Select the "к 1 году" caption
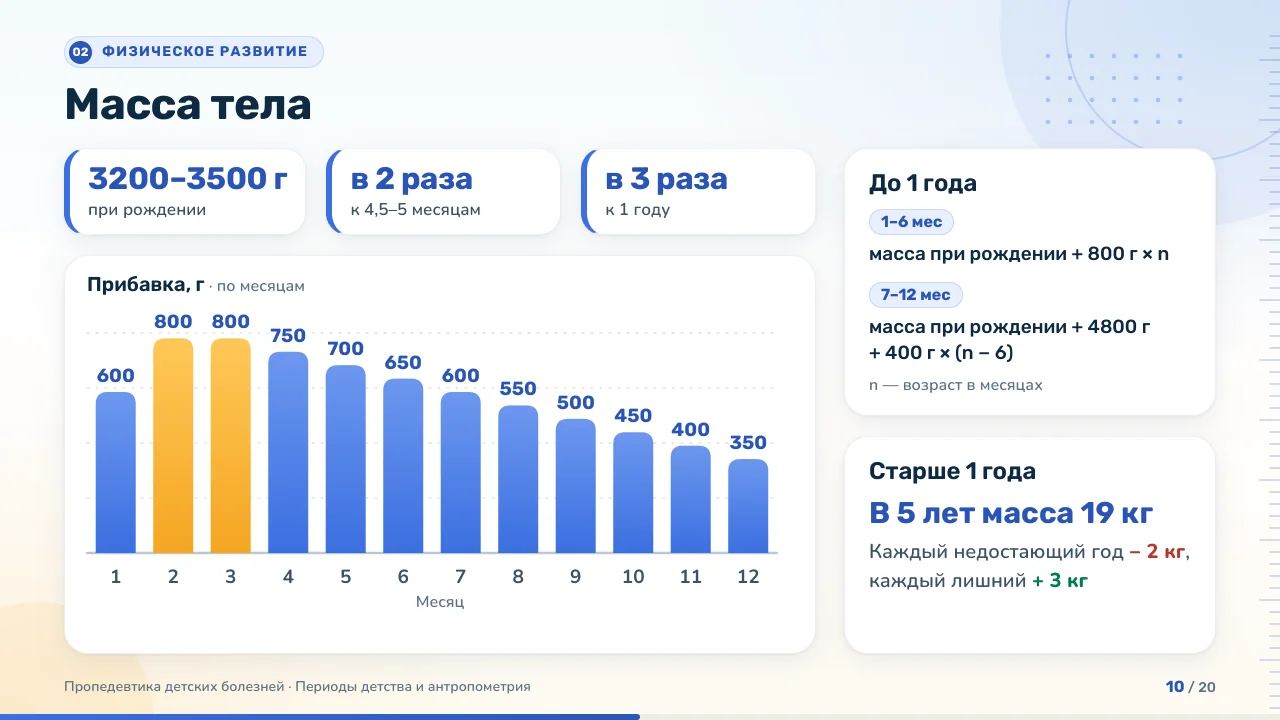This screenshot has width=1280, height=720. point(637,210)
